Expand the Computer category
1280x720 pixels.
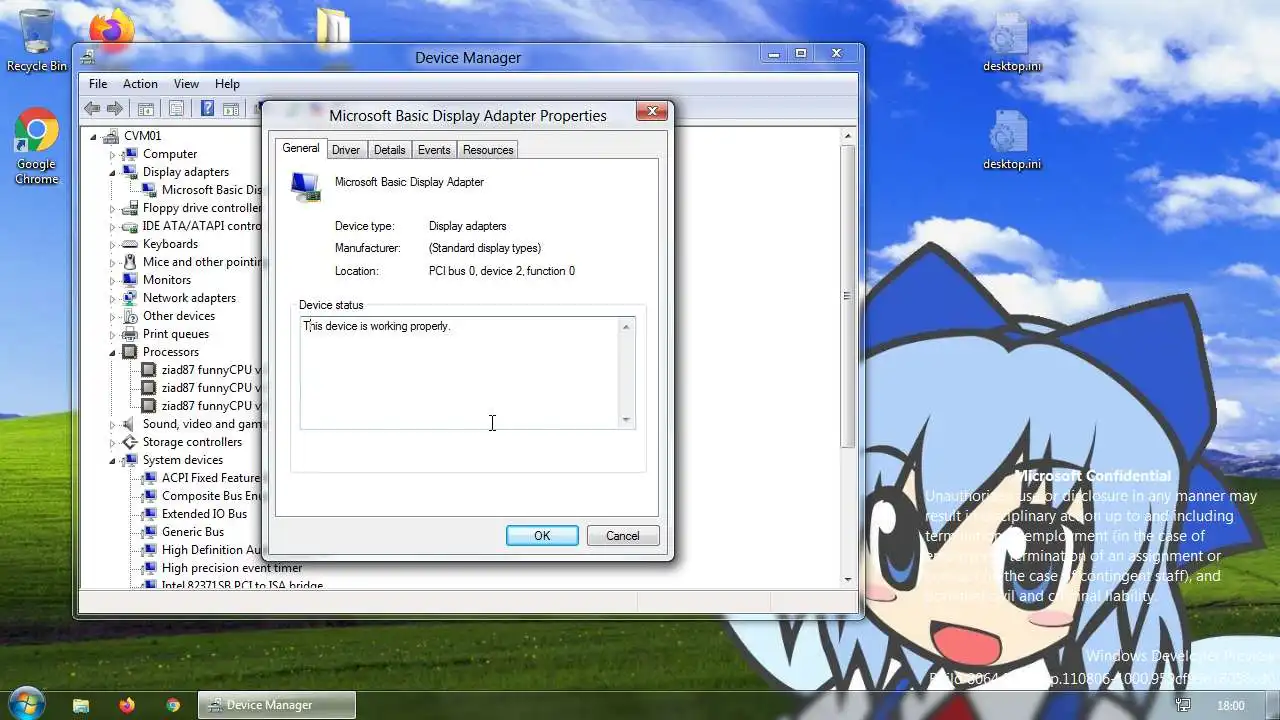113,154
